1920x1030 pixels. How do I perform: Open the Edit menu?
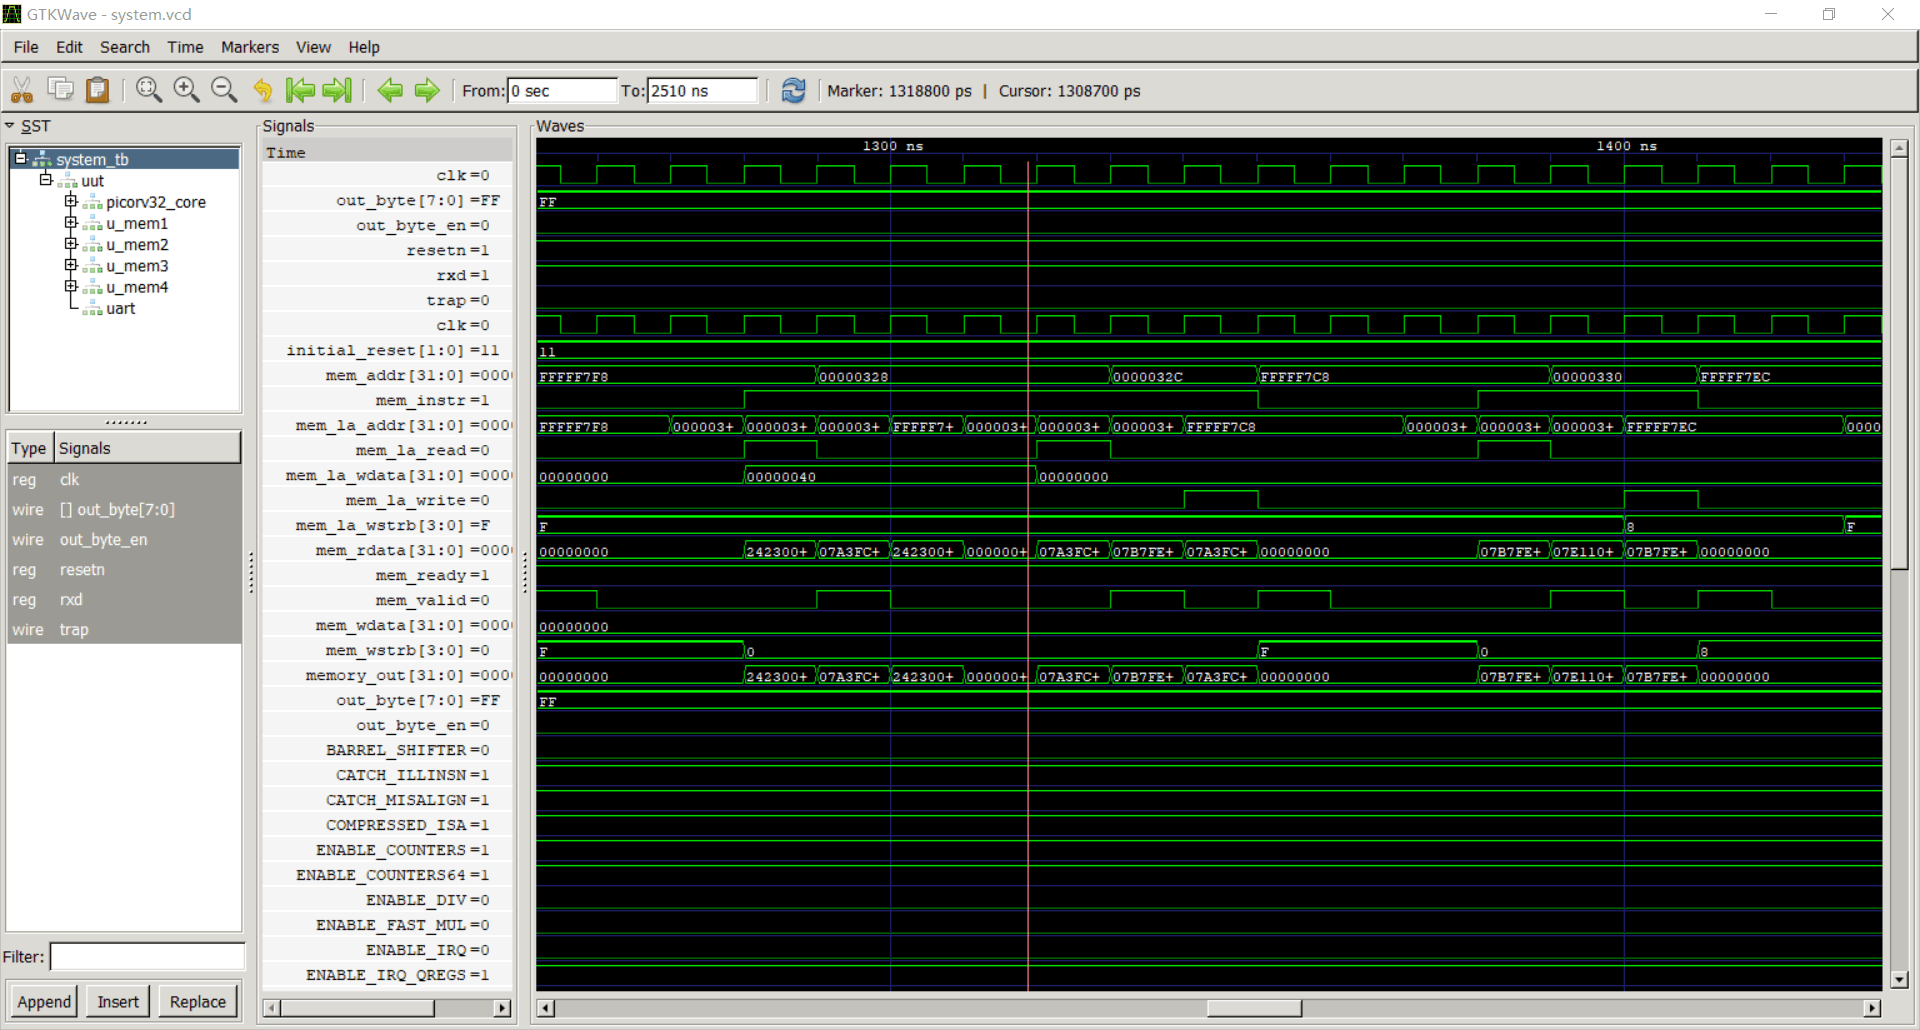tap(69, 47)
